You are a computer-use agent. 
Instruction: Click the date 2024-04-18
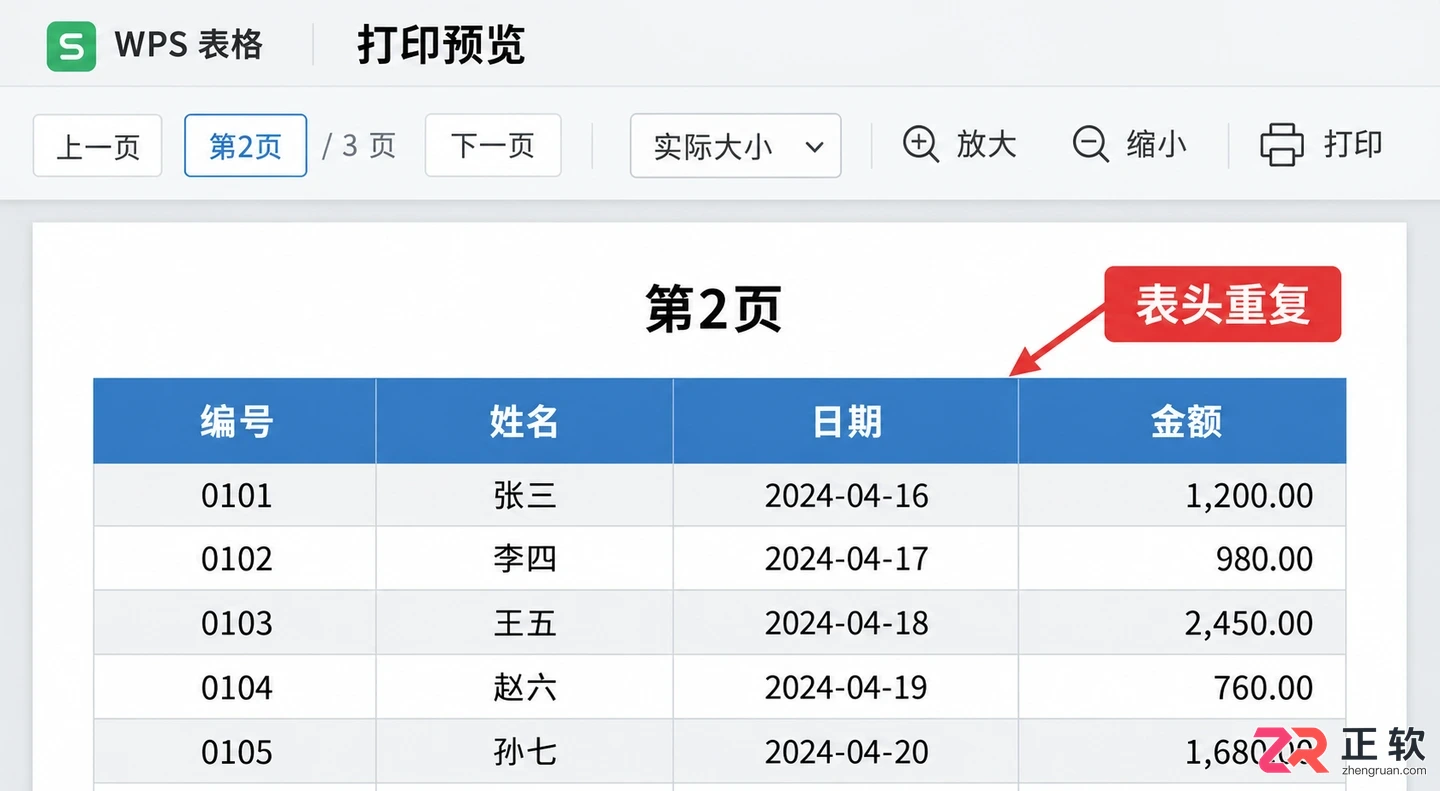coord(846,623)
